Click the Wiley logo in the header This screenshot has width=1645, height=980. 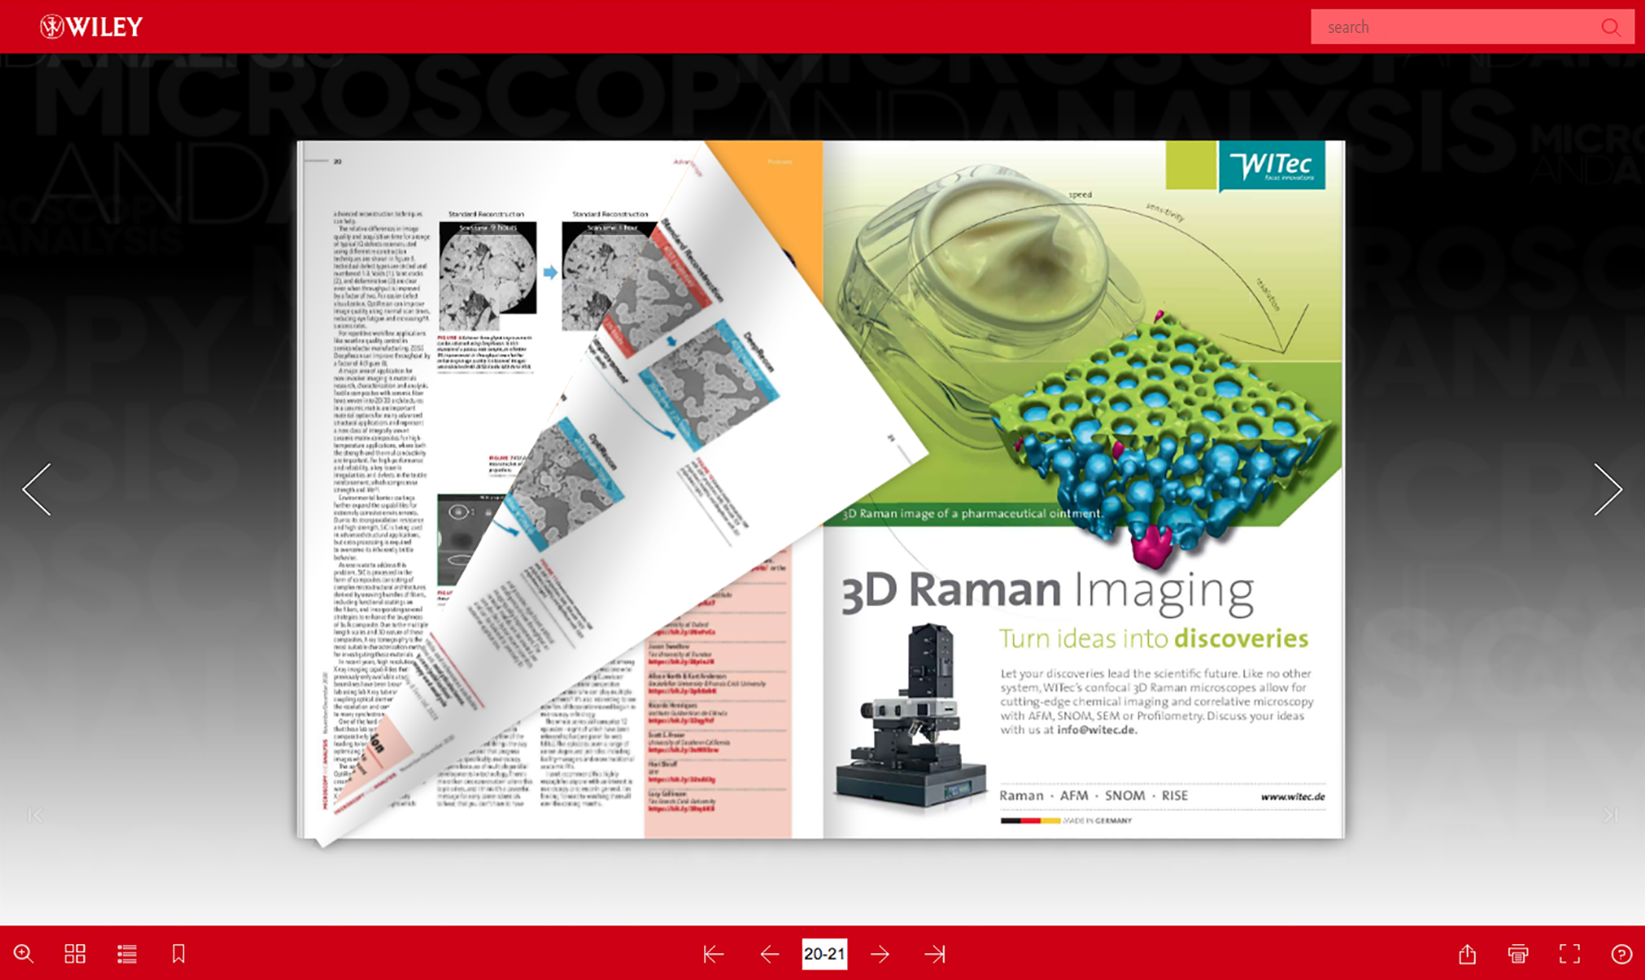91,27
